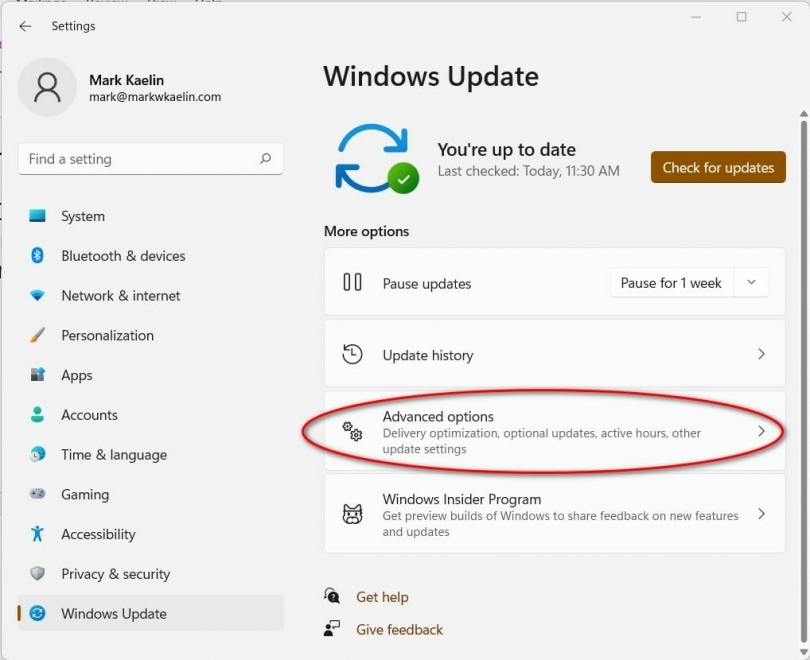810x660 pixels.
Task: Click the back arrow navigation button
Action: (x=24, y=26)
